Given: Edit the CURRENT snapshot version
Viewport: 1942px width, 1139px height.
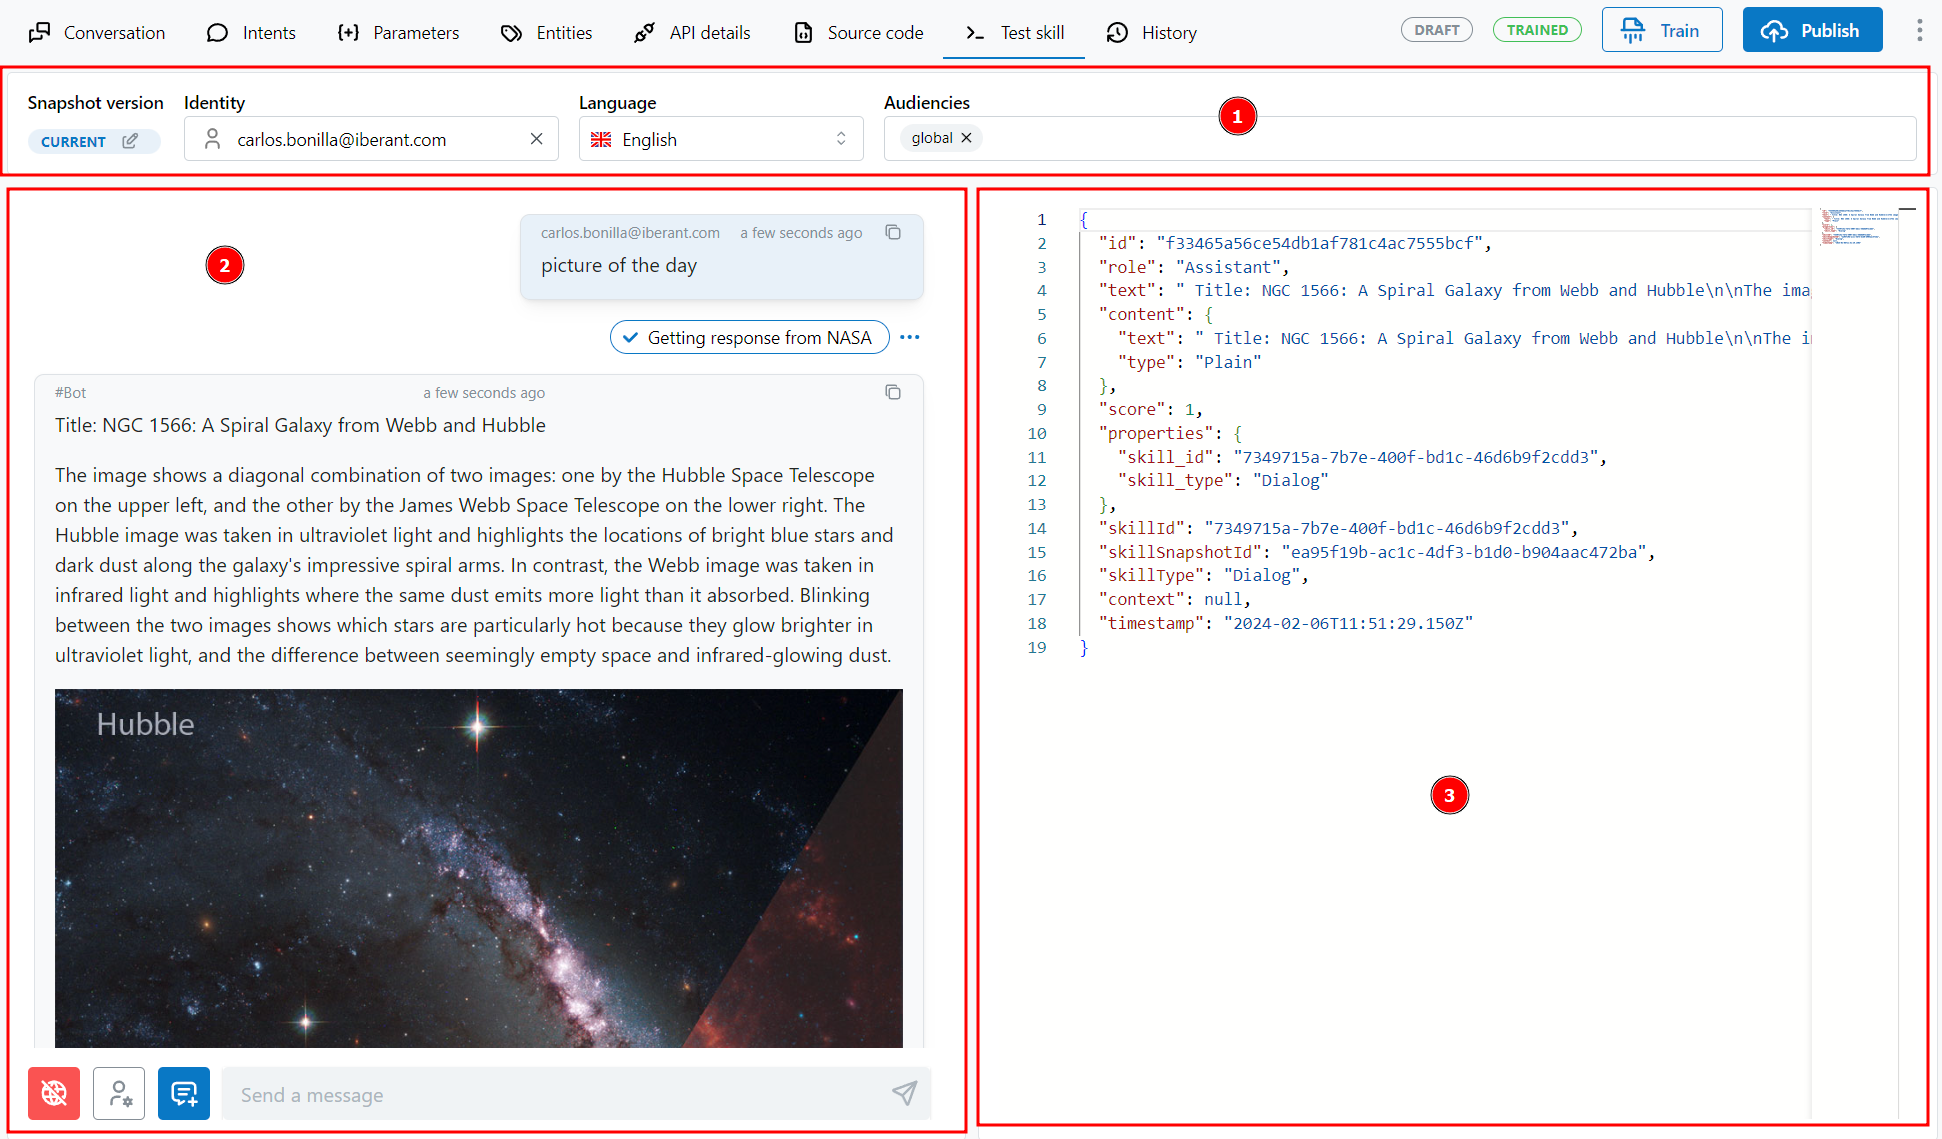Looking at the screenshot, I should [x=130, y=141].
